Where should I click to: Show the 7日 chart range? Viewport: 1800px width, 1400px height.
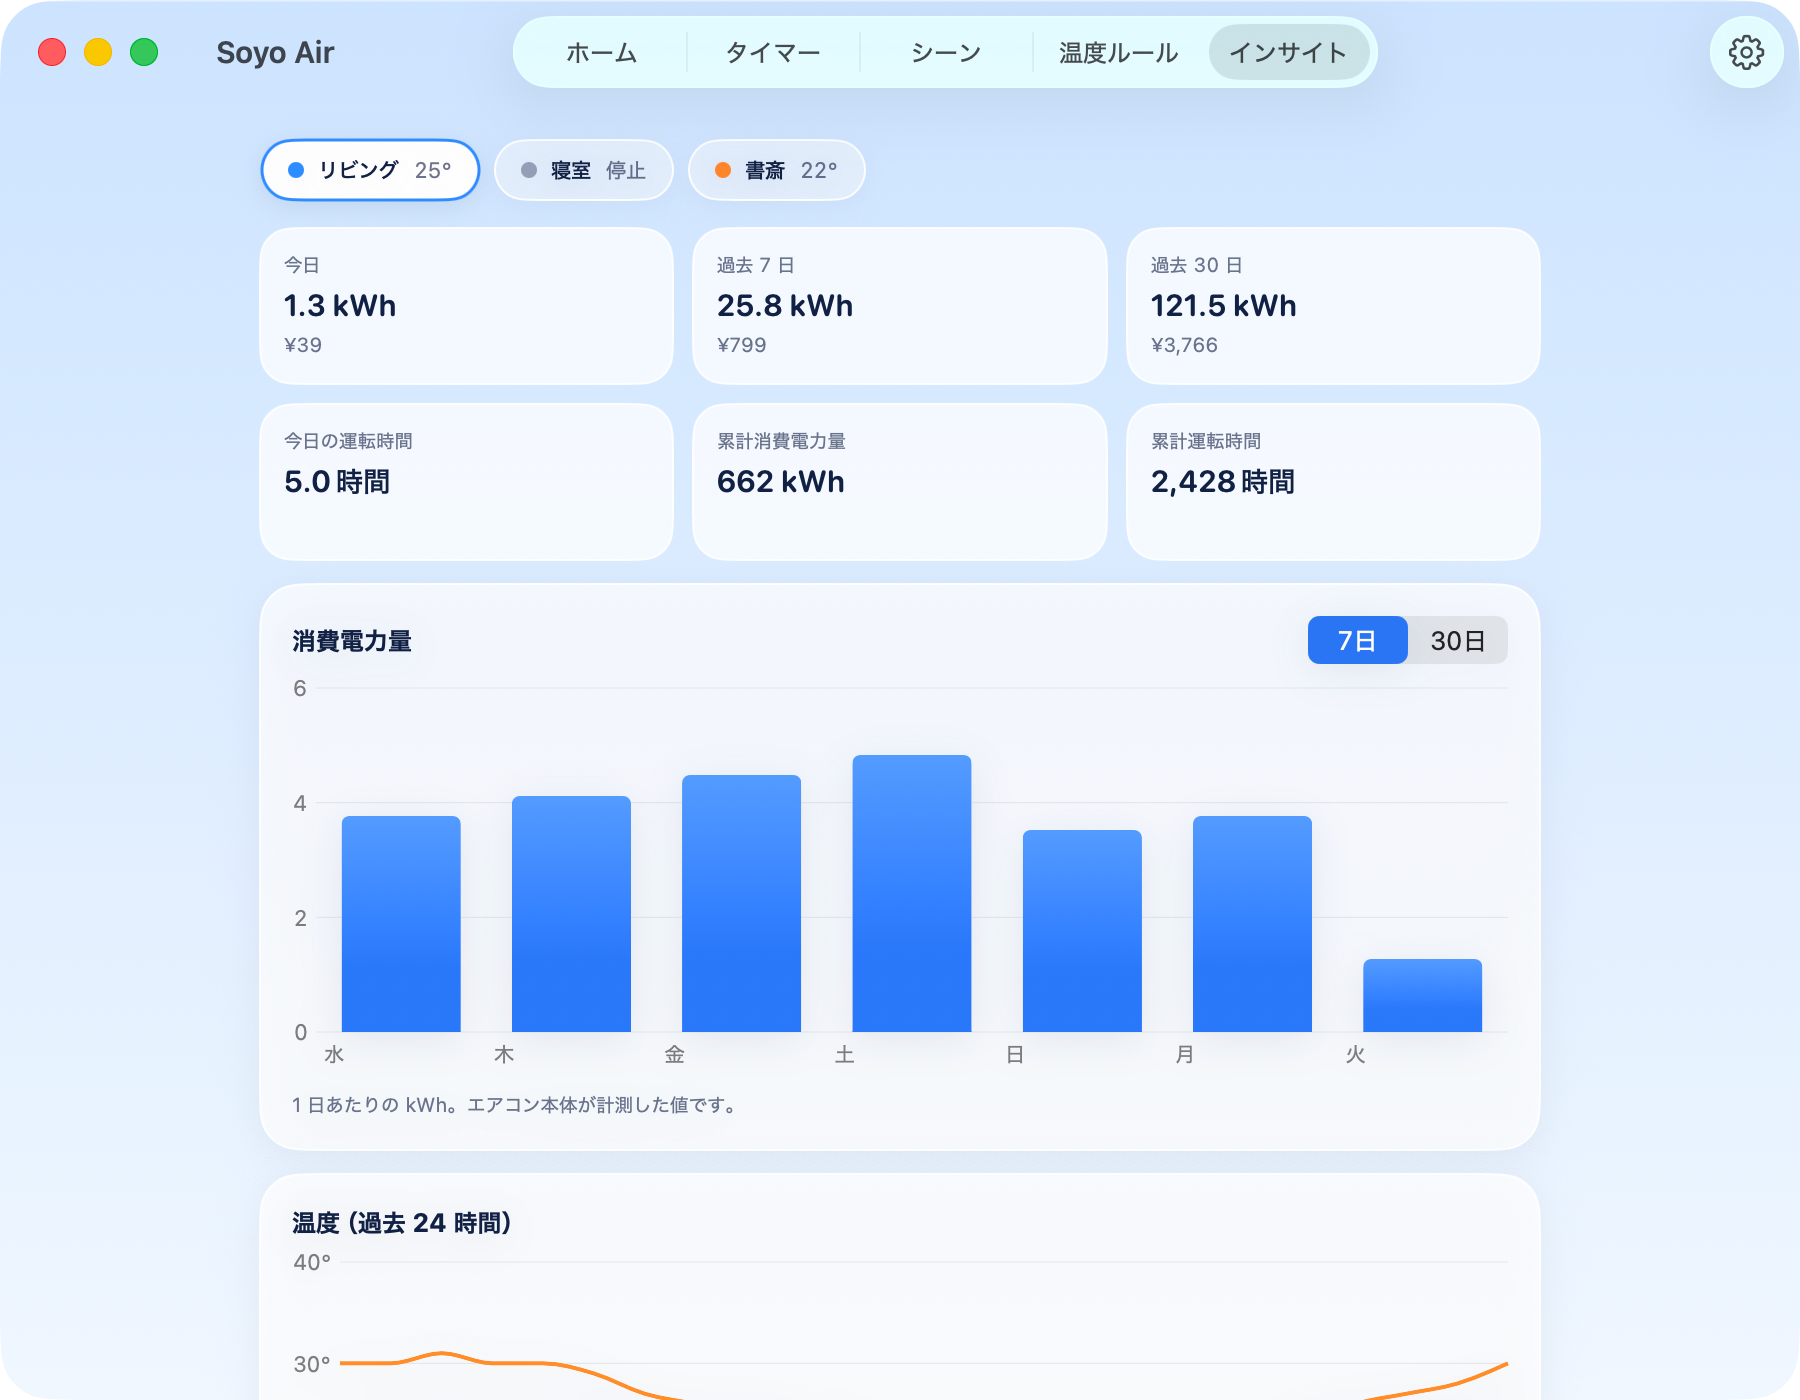[1357, 640]
